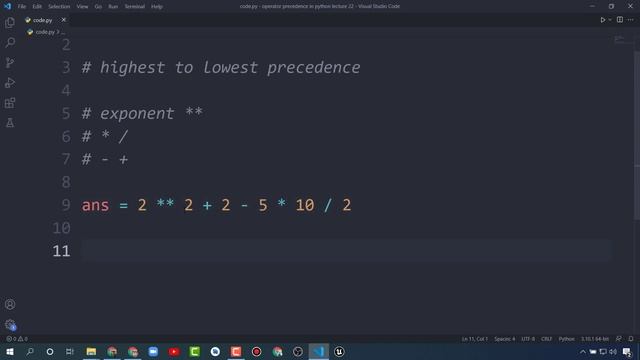The width and height of the screenshot is (640, 360).
Task: Click the feedback icon in status bar
Action: click(619, 339)
